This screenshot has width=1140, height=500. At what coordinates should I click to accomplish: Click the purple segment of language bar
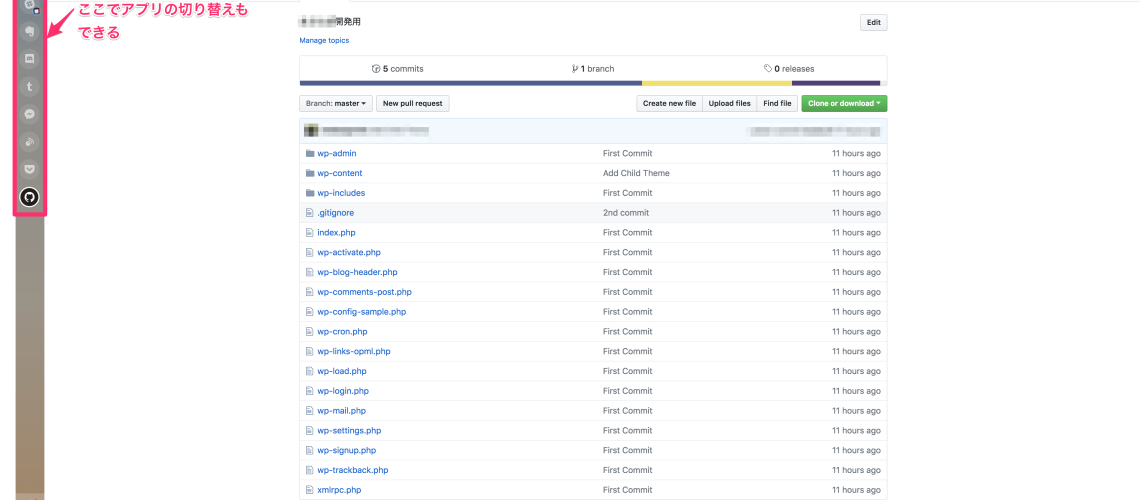pos(836,83)
